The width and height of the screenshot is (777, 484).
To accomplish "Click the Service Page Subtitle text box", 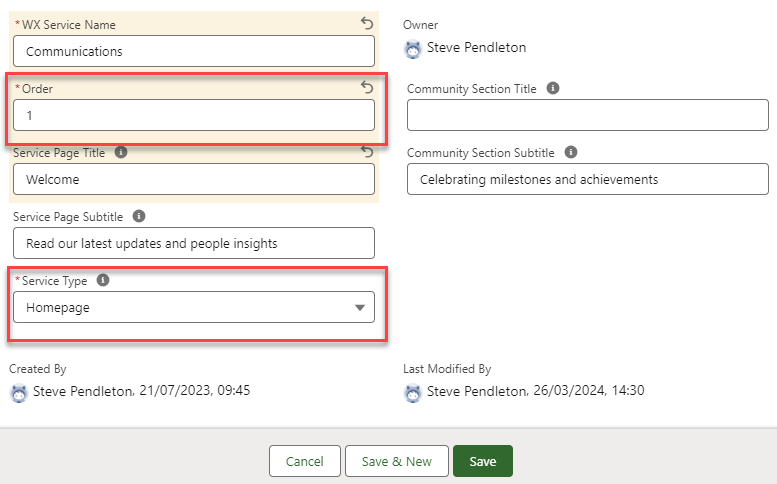I will [x=194, y=243].
